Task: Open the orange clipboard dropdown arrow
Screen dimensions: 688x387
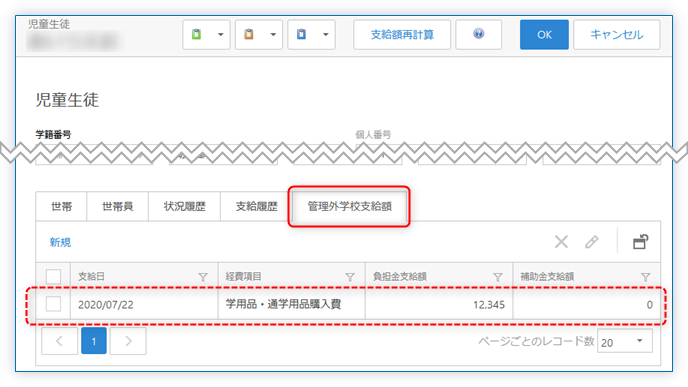Action: coord(273,34)
